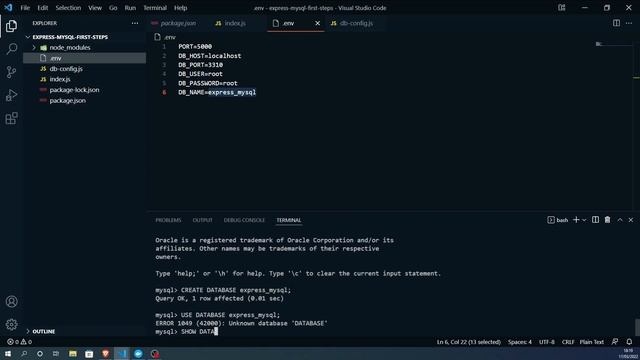Close the .env editor tab
This screenshot has width=640, height=360.
coord(318,23)
